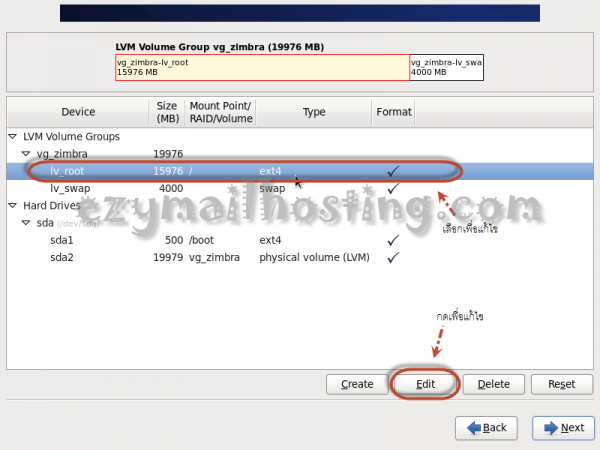Viewport: 600px width, 450px height.
Task: Click the blue arrow icon on Back
Action: pyautogui.click(x=474, y=428)
